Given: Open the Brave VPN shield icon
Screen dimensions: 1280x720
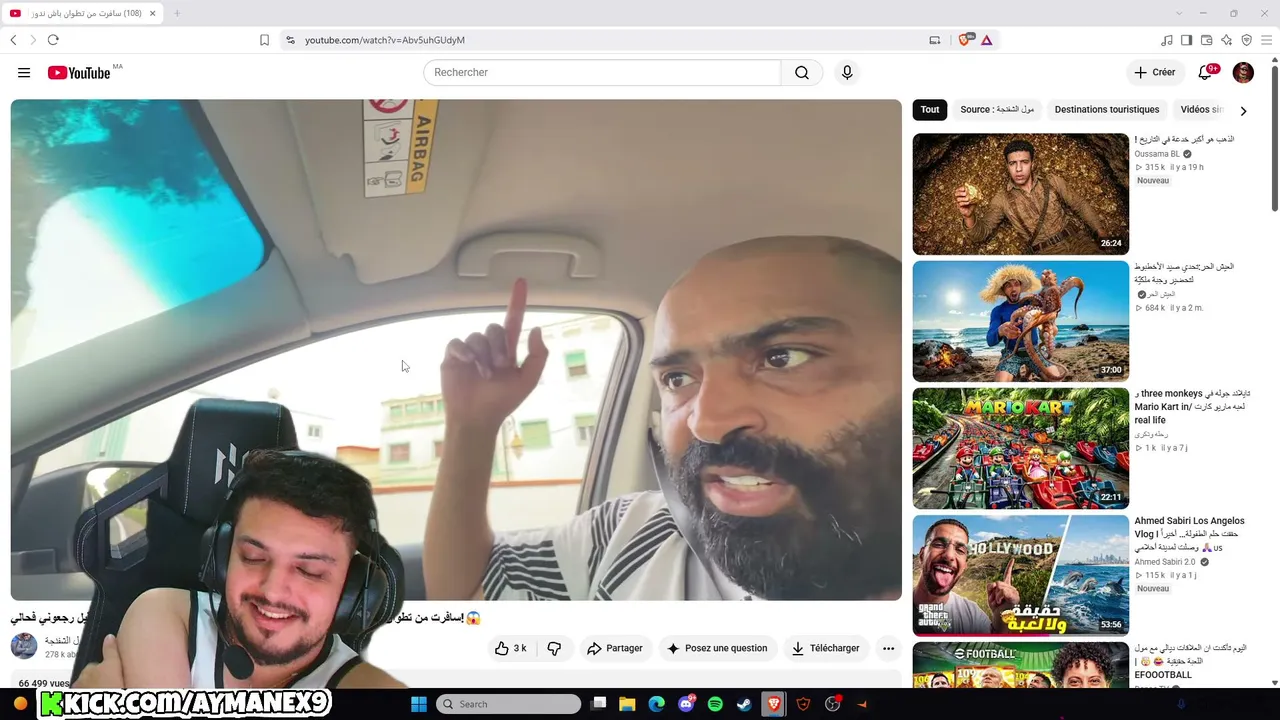Looking at the screenshot, I should 1246,40.
